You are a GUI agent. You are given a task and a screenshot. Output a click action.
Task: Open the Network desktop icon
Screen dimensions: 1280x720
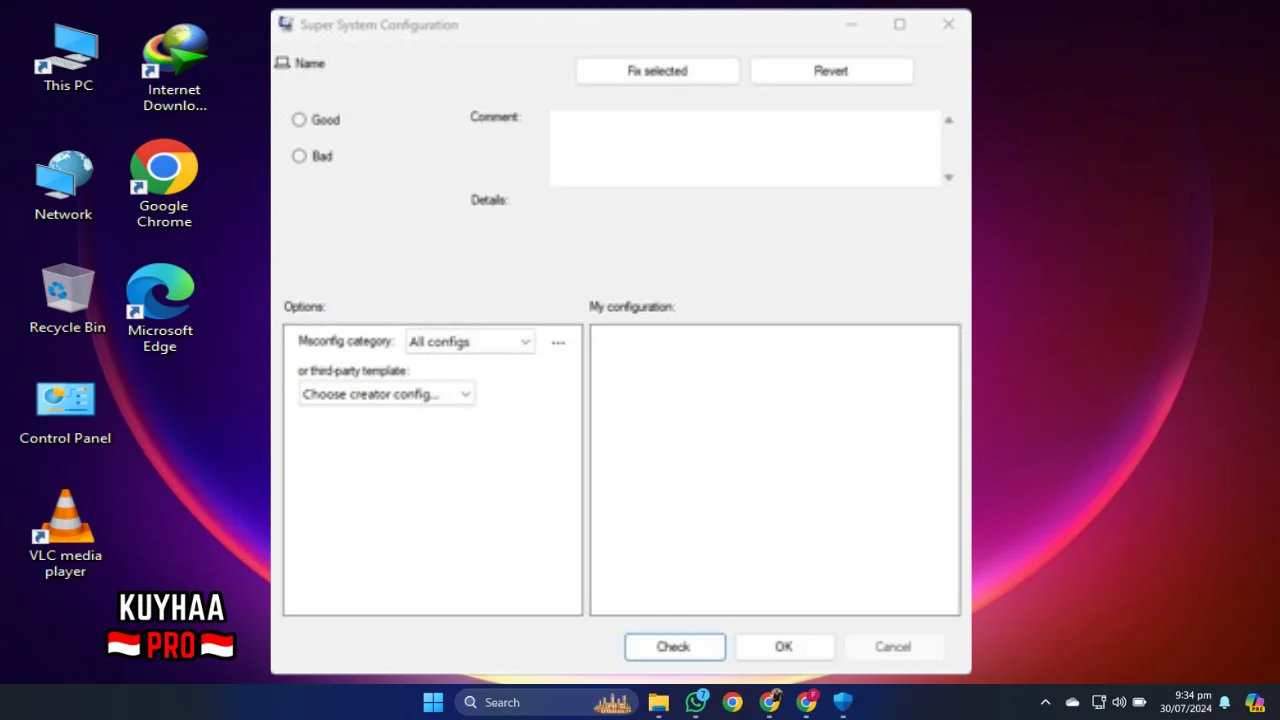click(64, 186)
